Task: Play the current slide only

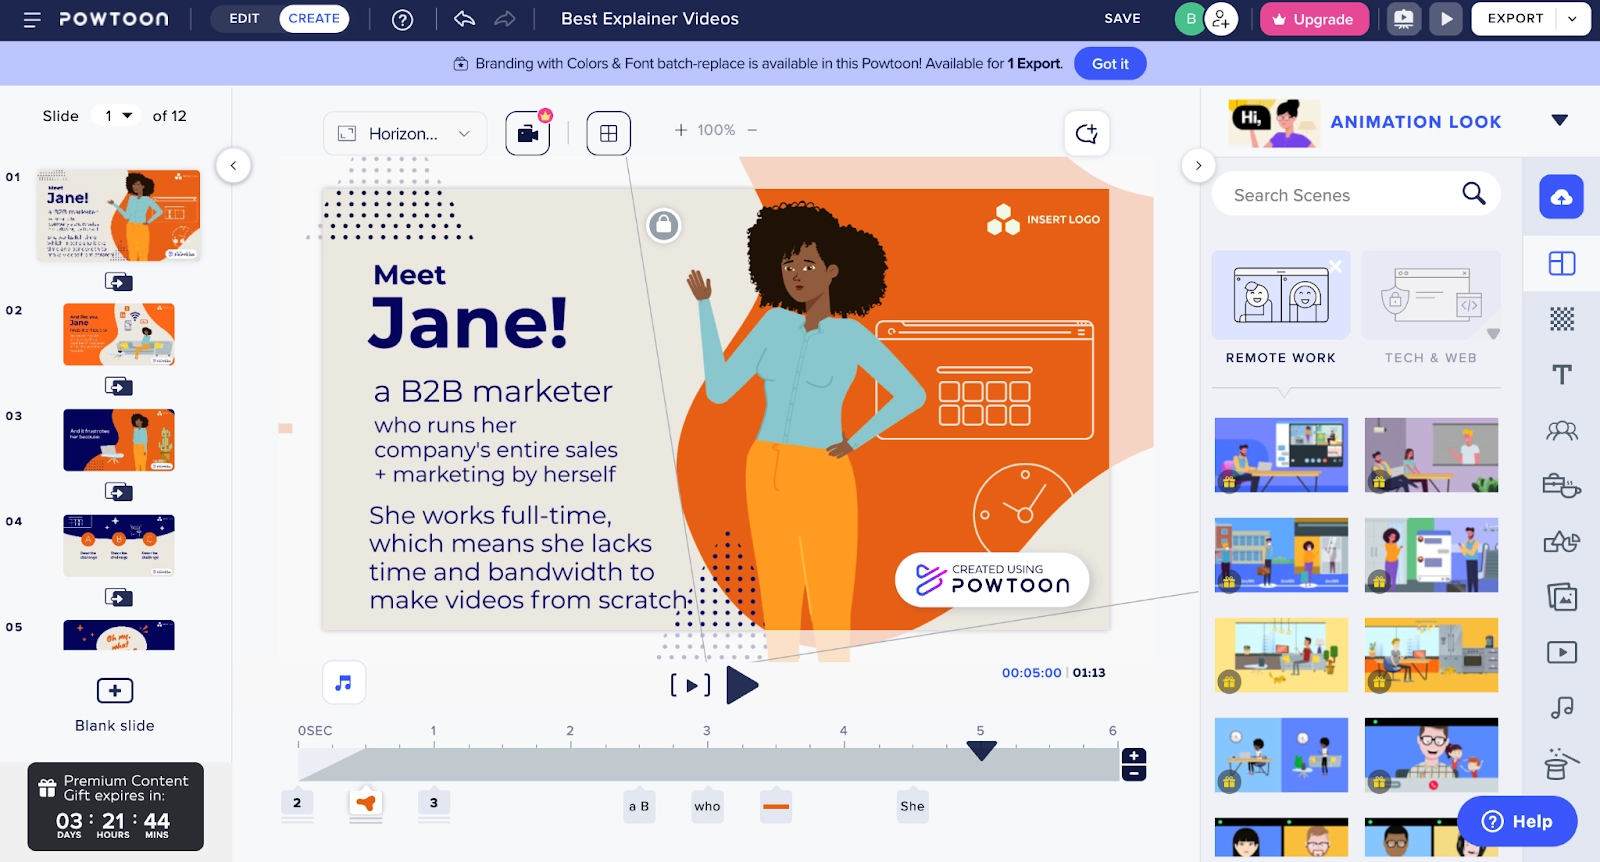Action: [x=691, y=686]
